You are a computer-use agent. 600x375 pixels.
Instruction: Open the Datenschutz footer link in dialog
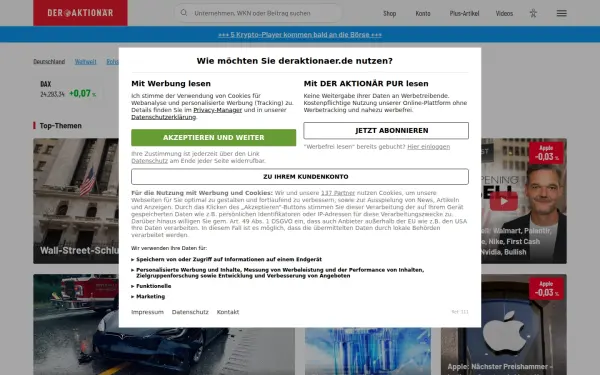(190, 312)
